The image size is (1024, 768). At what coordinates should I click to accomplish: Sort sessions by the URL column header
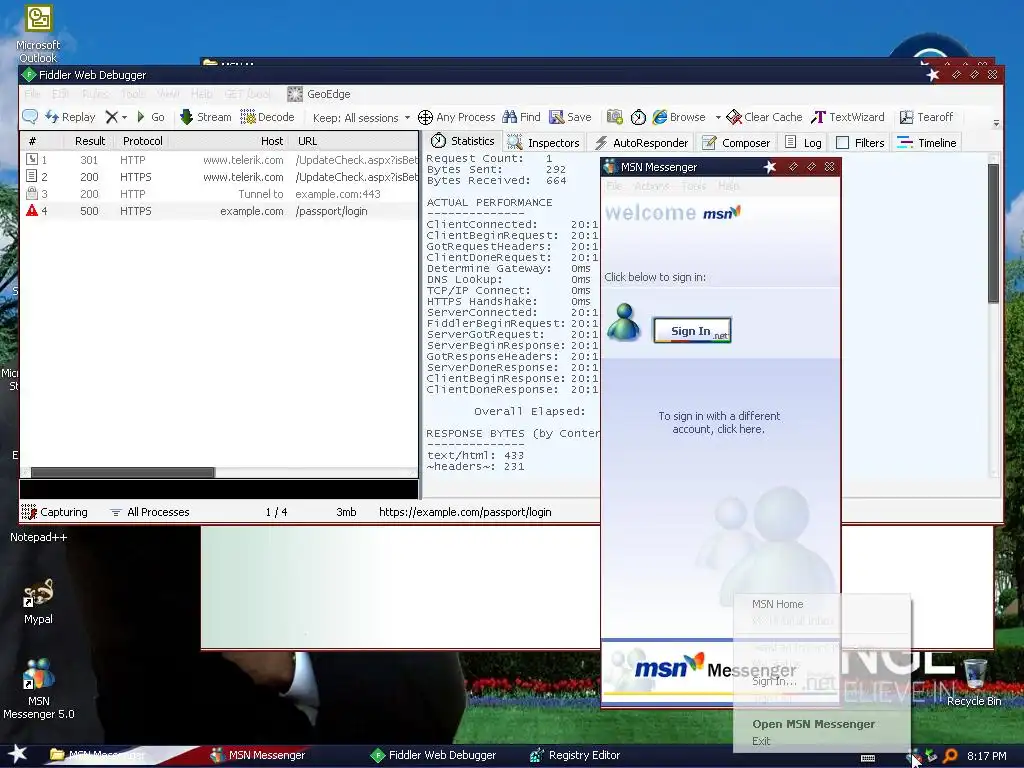tap(308, 141)
